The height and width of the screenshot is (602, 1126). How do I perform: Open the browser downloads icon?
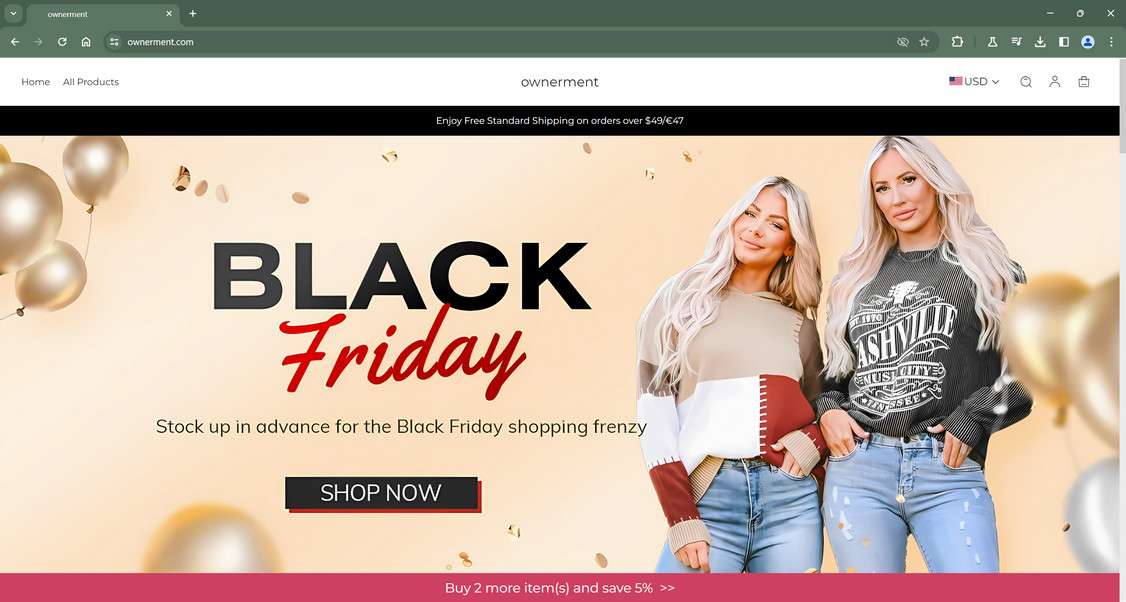pyautogui.click(x=1040, y=42)
